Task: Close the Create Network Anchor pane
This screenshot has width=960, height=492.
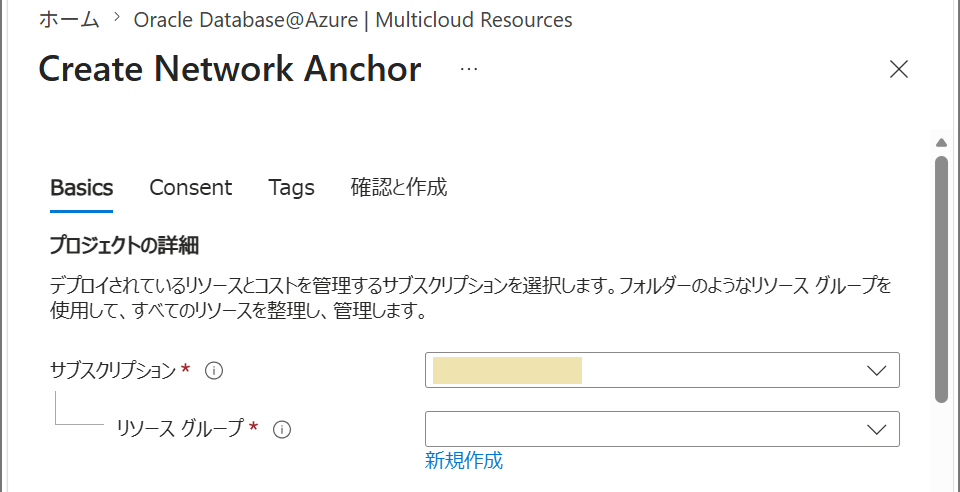Action: click(x=898, y=70)
